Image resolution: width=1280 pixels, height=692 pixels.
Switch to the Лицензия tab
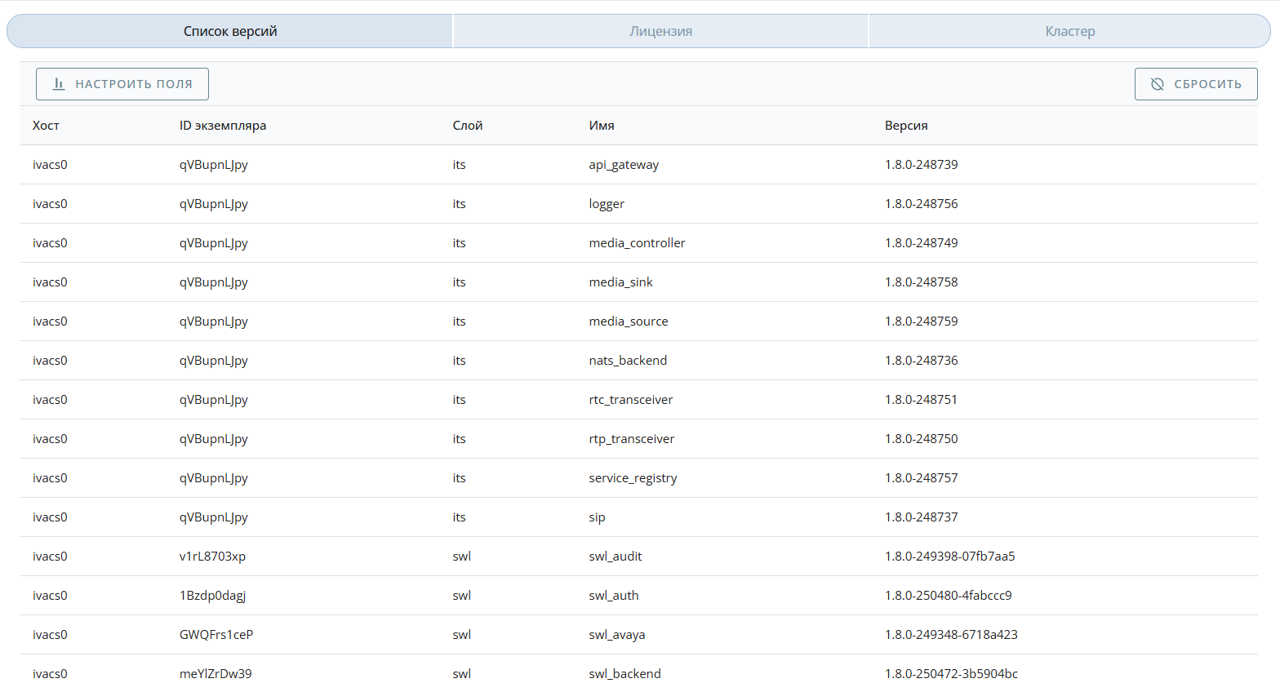(660, 31)
